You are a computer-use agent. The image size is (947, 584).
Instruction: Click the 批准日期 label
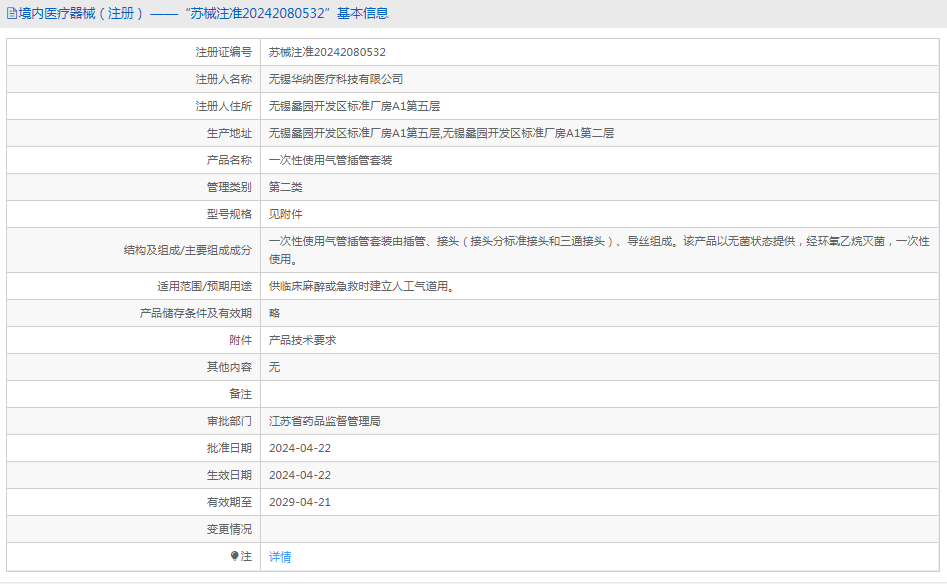[229, 448]
